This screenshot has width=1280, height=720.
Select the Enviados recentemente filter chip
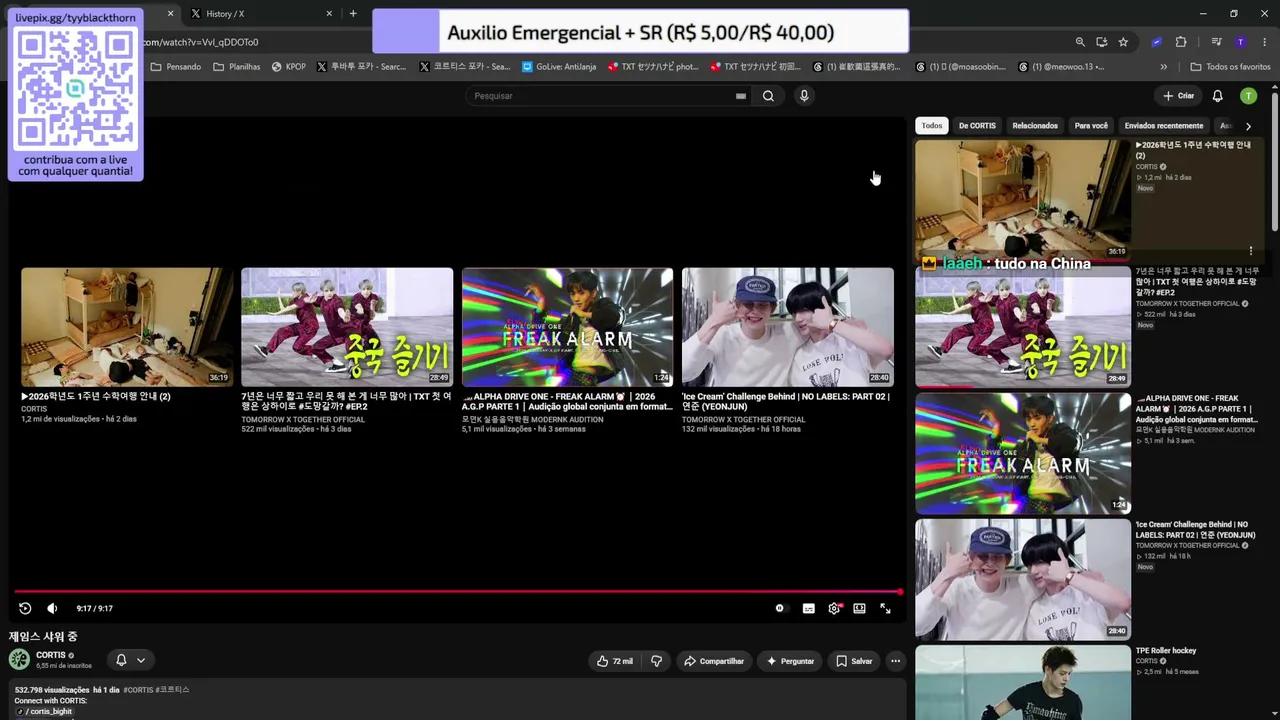1164,126
